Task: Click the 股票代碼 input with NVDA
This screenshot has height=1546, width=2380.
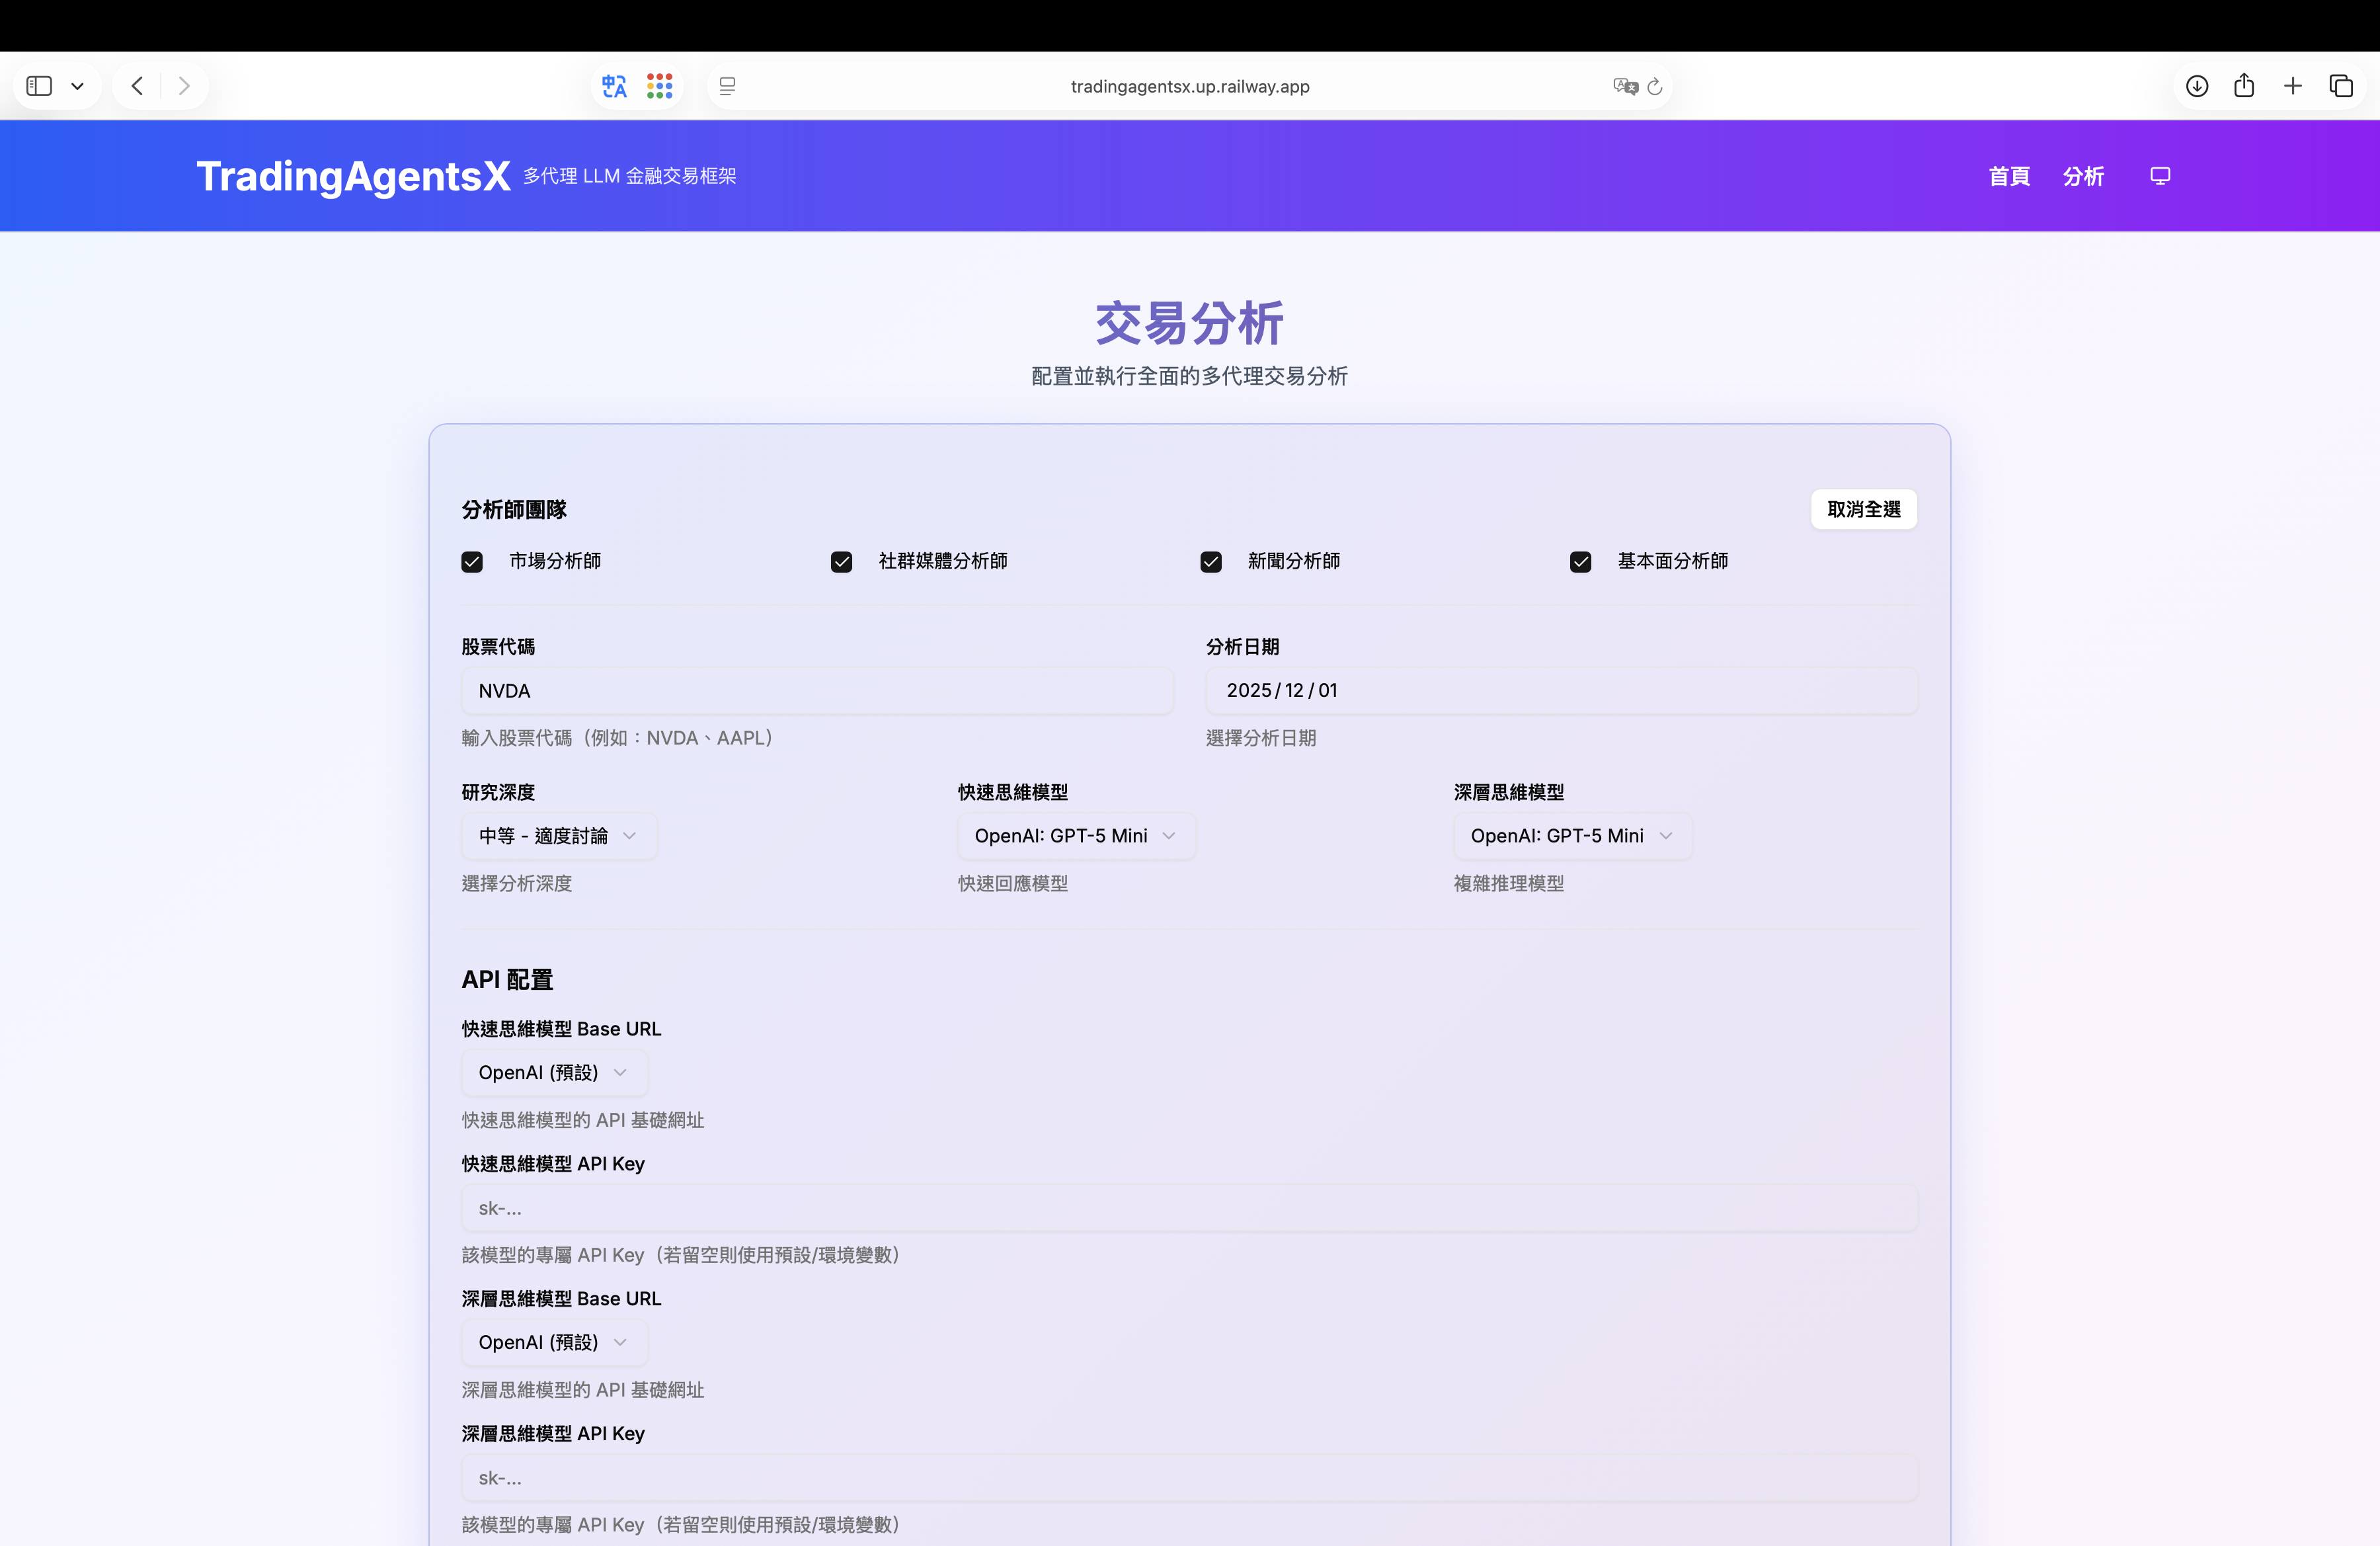Action: pos(816,691)
